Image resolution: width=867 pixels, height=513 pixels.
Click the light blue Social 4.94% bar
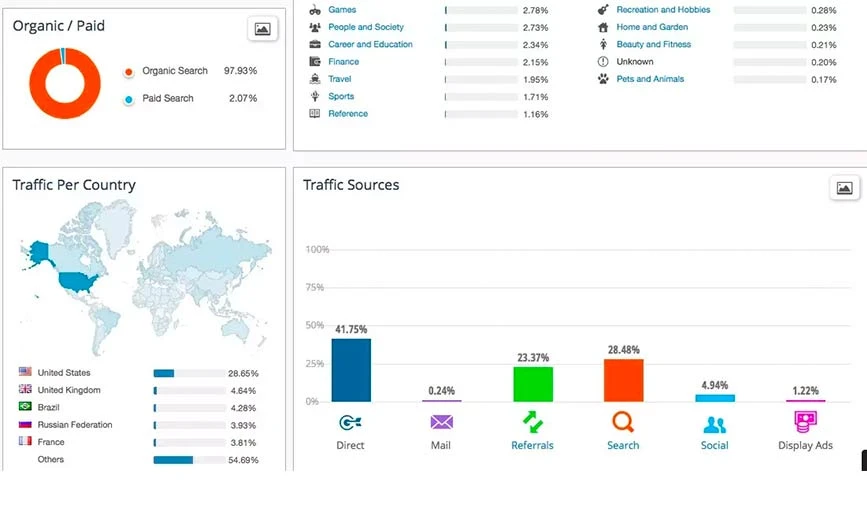pyautogui.click(x=715, y=398)
